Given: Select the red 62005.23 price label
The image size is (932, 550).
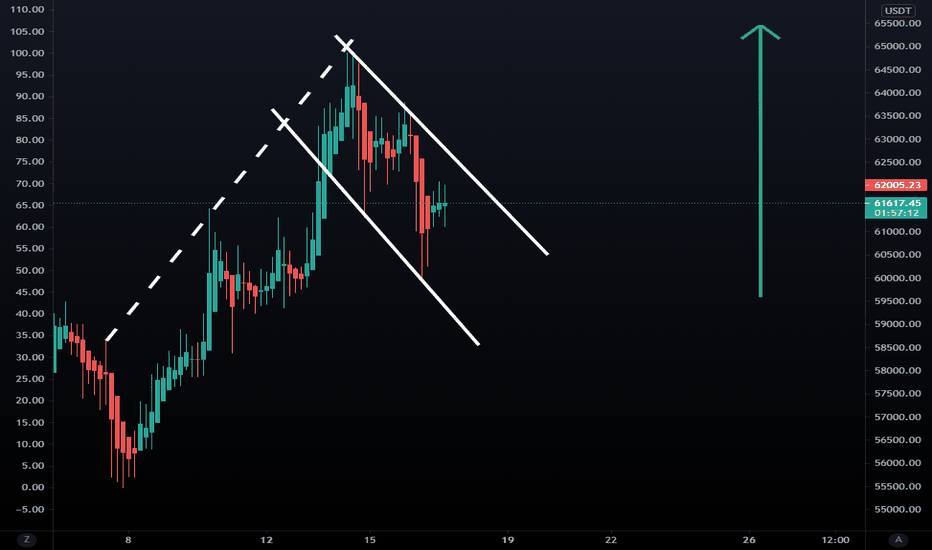Looking at the screenshot, I should click(x=896, y=185).
